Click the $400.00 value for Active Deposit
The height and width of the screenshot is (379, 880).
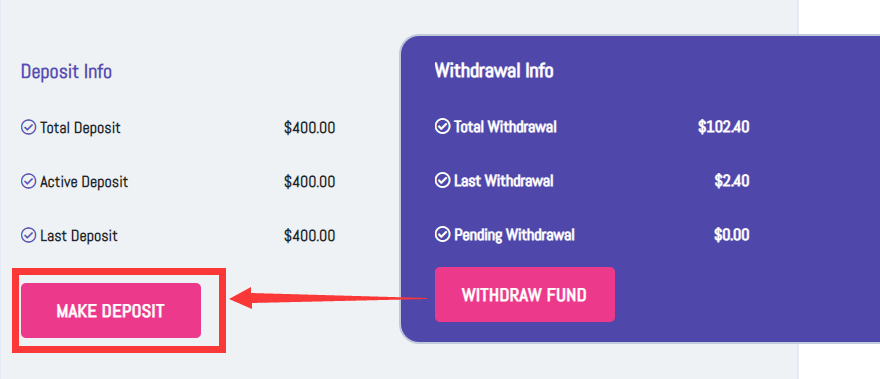pos(310,182)
